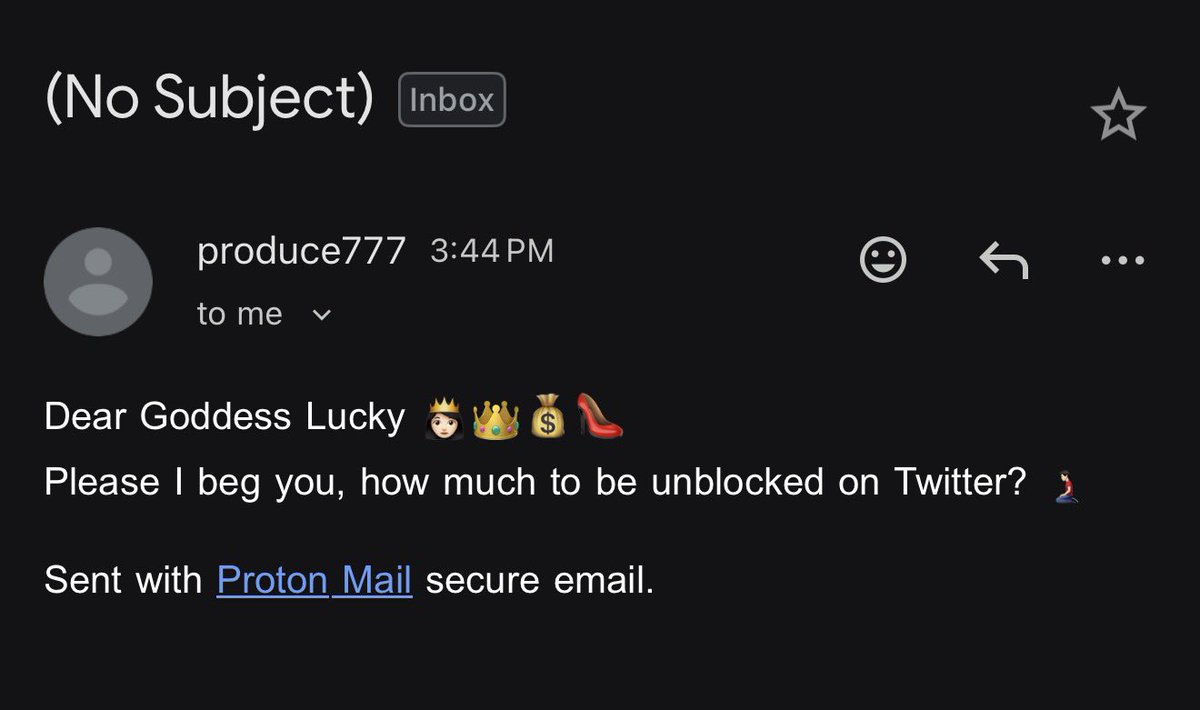Click sender name produce777

pyautogui.click(x=301, y=250)
